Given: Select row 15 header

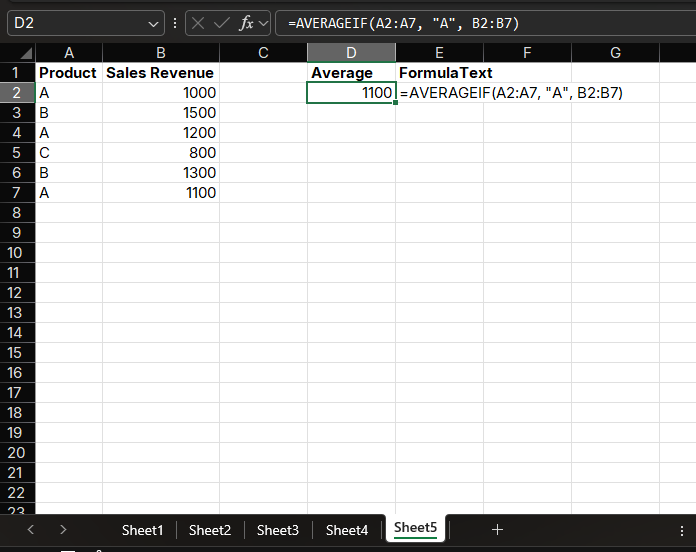Looking at the screenshot, I should pos(17,353).
